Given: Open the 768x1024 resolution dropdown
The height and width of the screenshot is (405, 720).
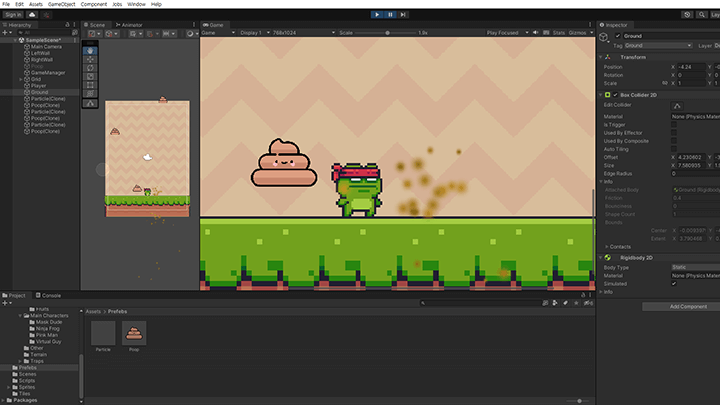Looking at the screenshot, I should pos(304,33).
